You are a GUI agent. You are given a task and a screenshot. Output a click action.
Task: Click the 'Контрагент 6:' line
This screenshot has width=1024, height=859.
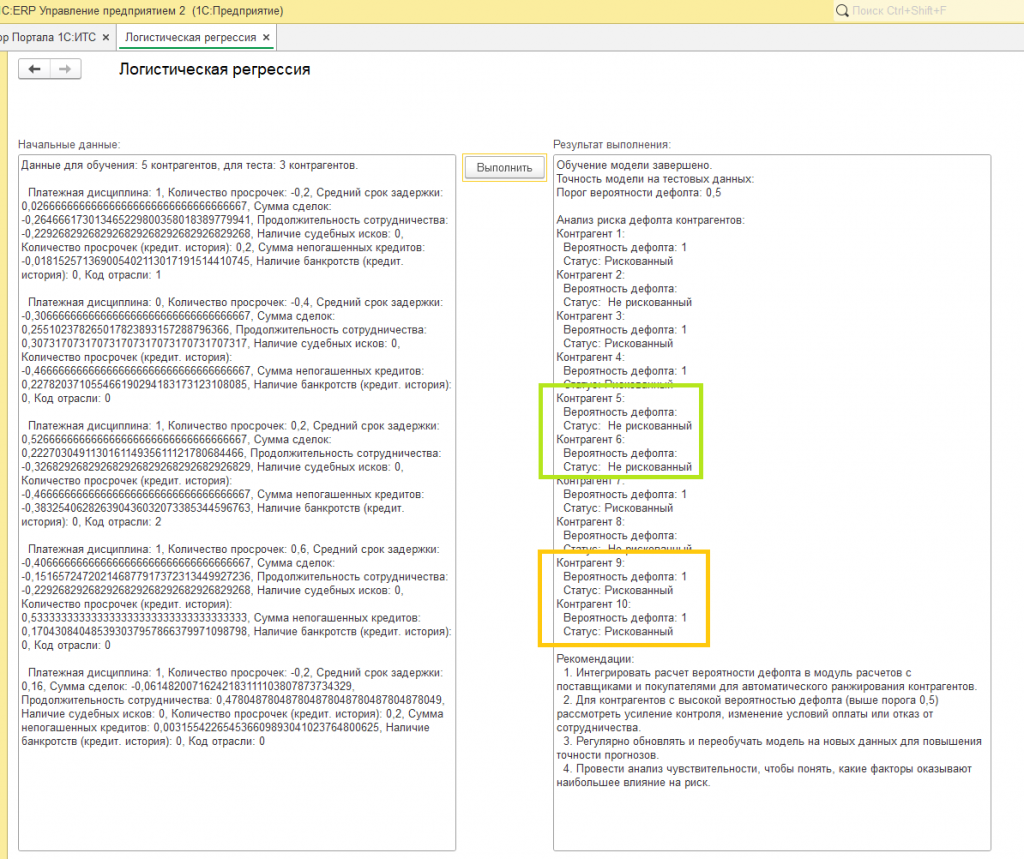coord(590,440)
